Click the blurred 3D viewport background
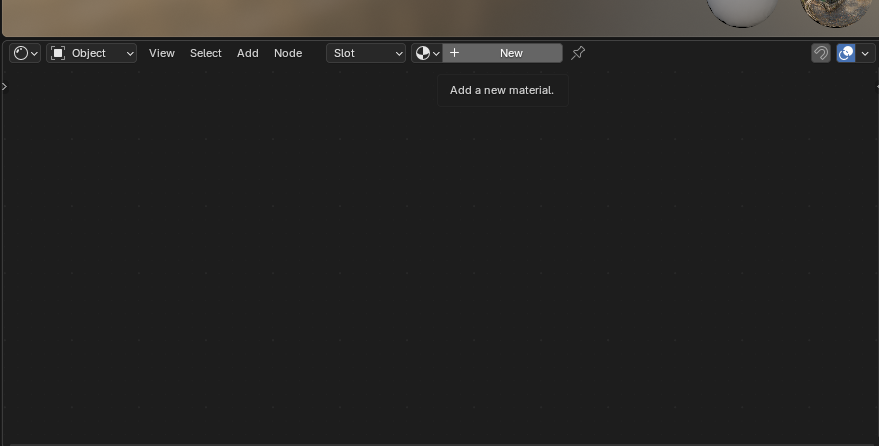 point(350,15)
